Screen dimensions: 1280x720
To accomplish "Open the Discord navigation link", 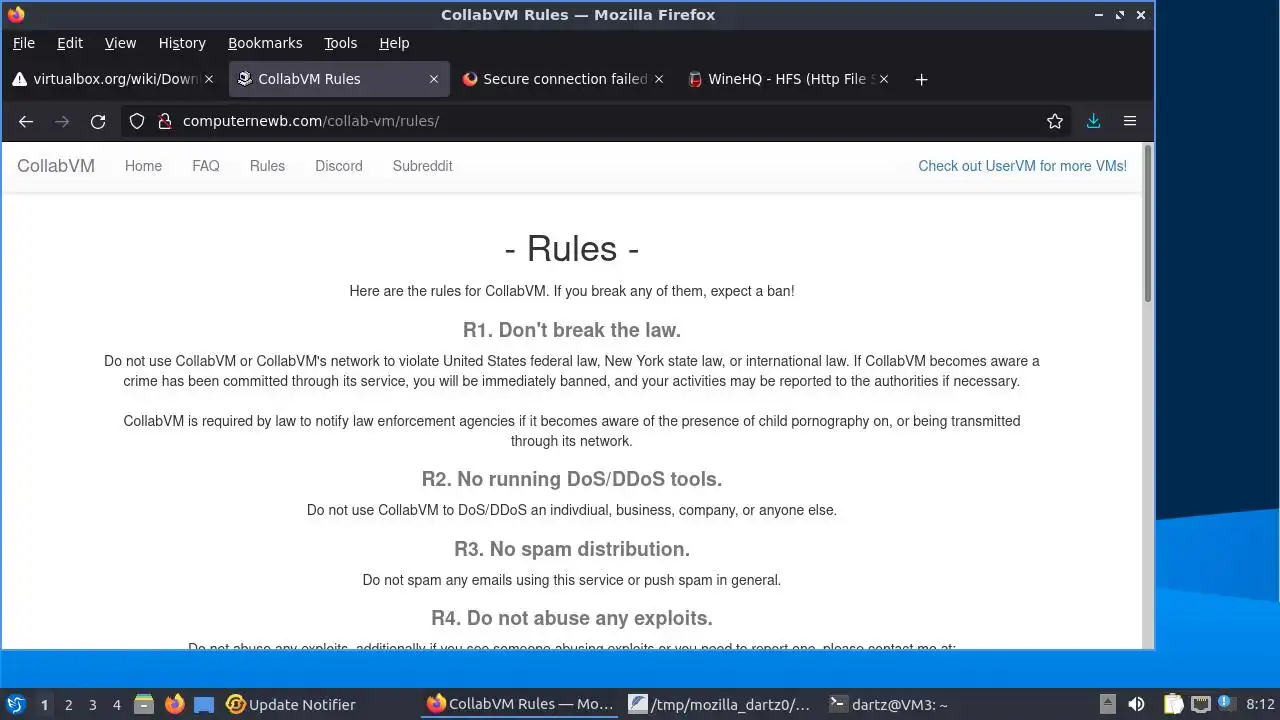I will (x=339, y=166).
